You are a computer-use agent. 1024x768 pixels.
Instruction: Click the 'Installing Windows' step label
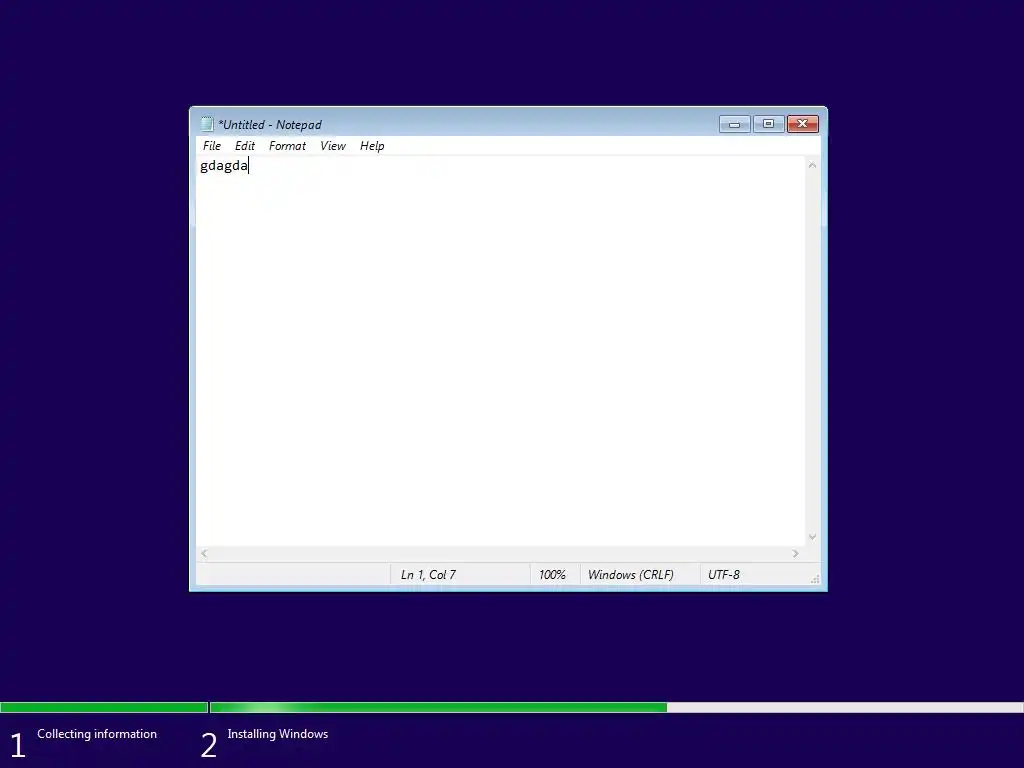[278, 734]
